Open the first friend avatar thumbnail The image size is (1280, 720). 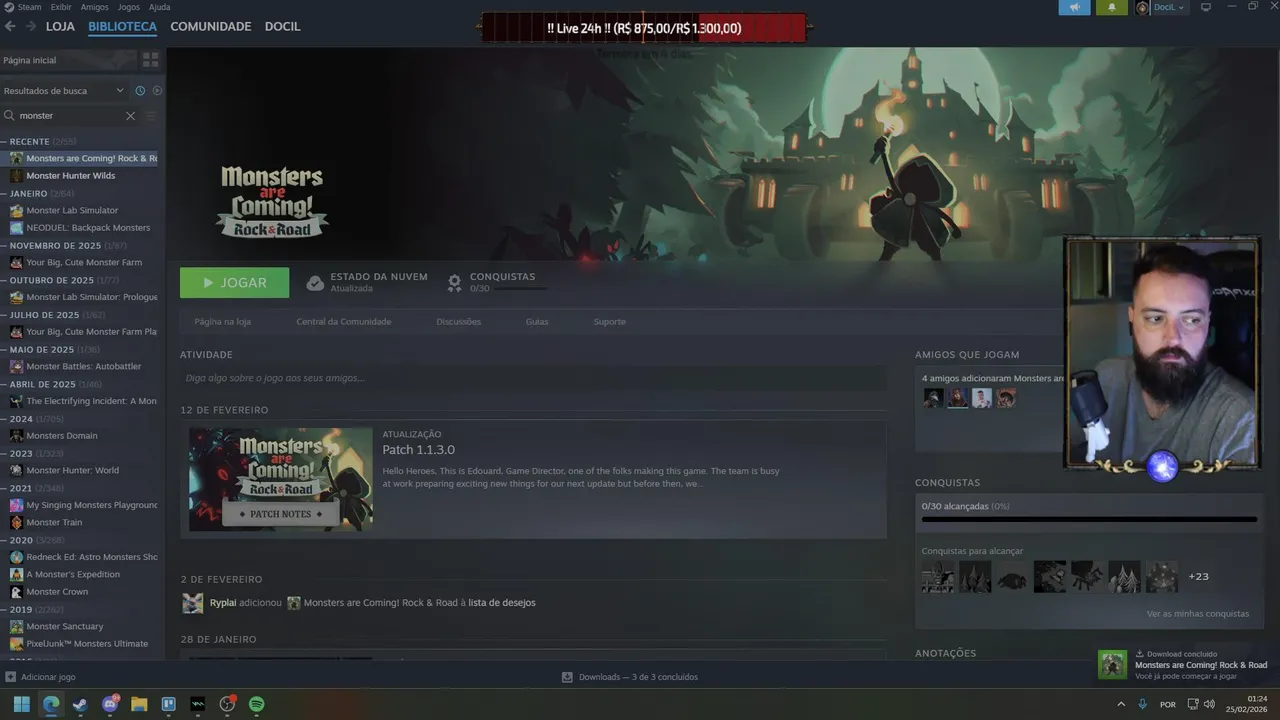click(933, 398)
